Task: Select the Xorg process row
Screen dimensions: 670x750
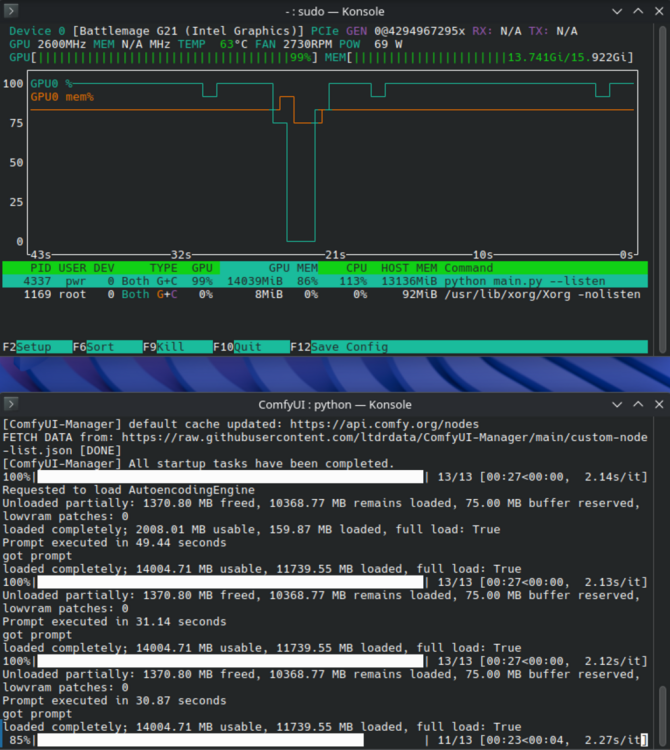Action: coord(325,294)
